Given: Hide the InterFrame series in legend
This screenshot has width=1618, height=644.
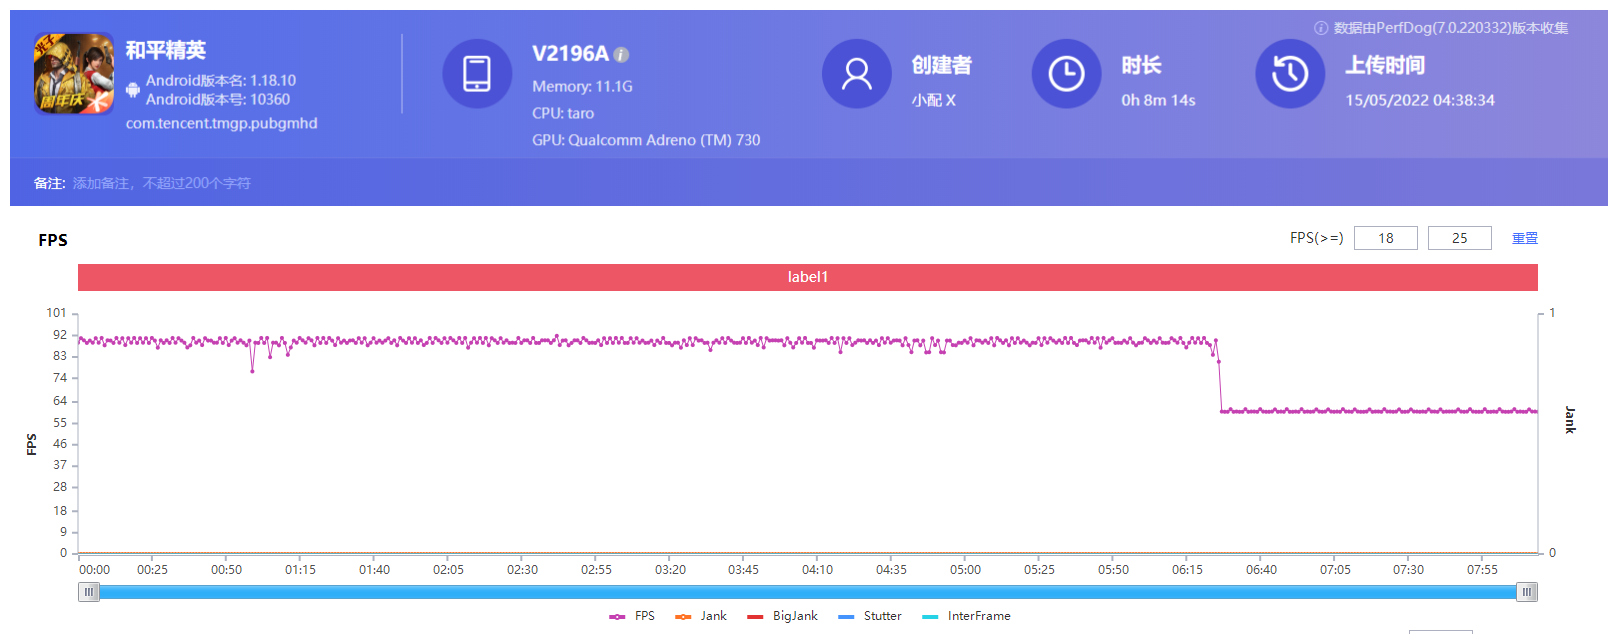Looking at the screenshot, I should click(966, 616).
